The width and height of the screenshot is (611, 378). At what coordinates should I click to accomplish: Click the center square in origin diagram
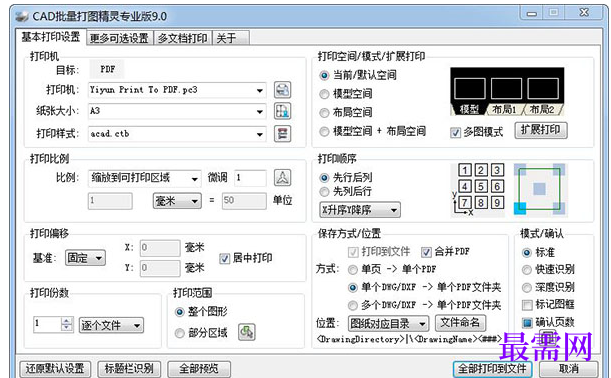click(539, 189)
